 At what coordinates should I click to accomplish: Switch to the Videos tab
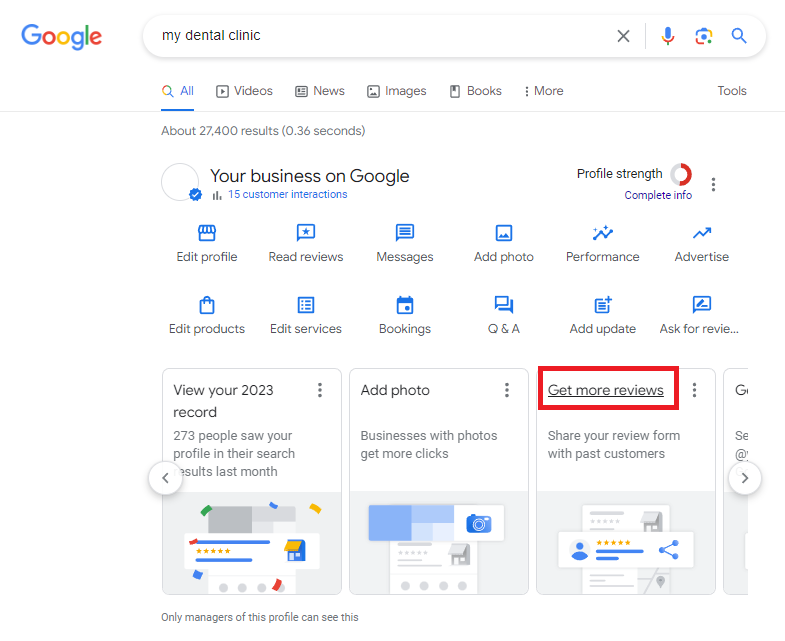pos(244,91)
